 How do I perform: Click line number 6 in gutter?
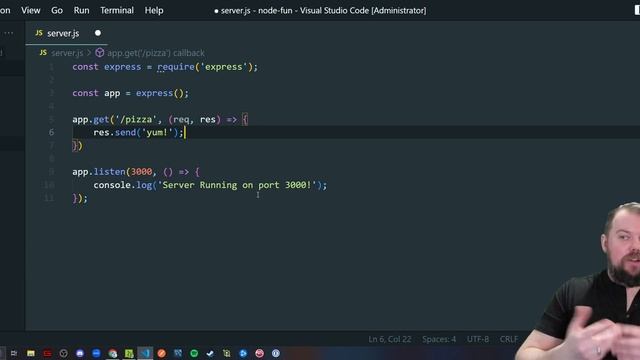(51, 132)
